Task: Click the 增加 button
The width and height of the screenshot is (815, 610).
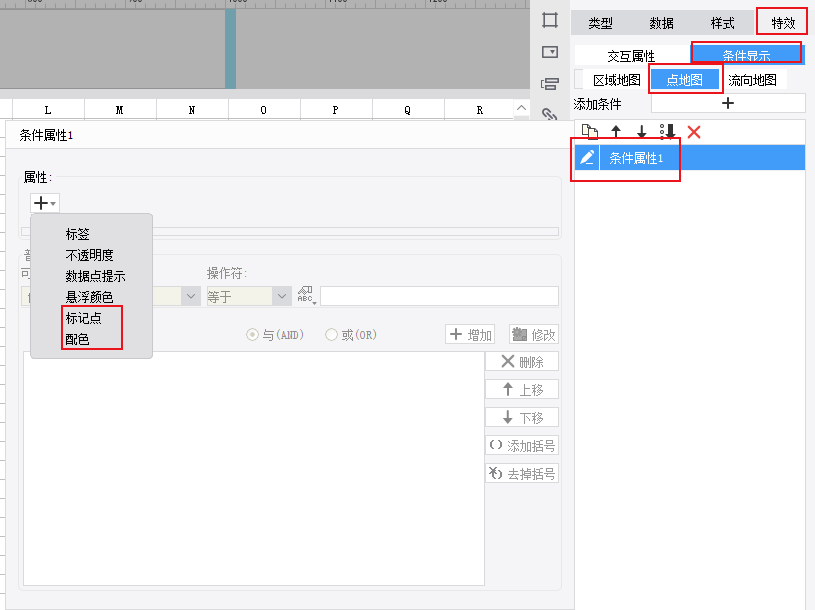Action: 470,334
